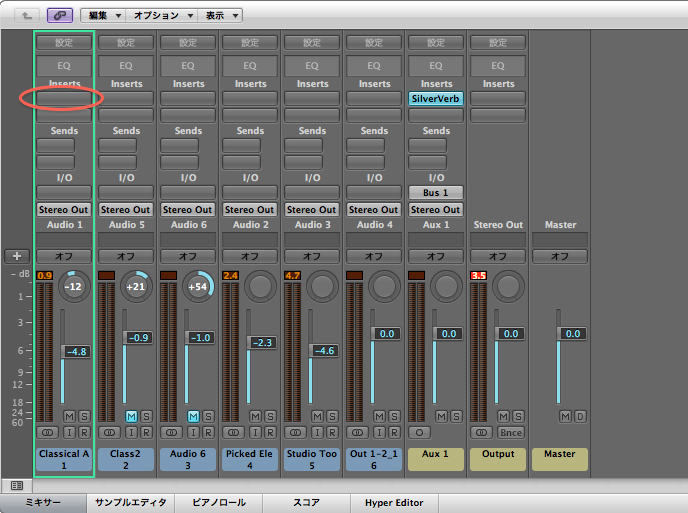Open automation mode オフ menu on Audio 1
The image size is (688, 513).
tap(64, 256)
